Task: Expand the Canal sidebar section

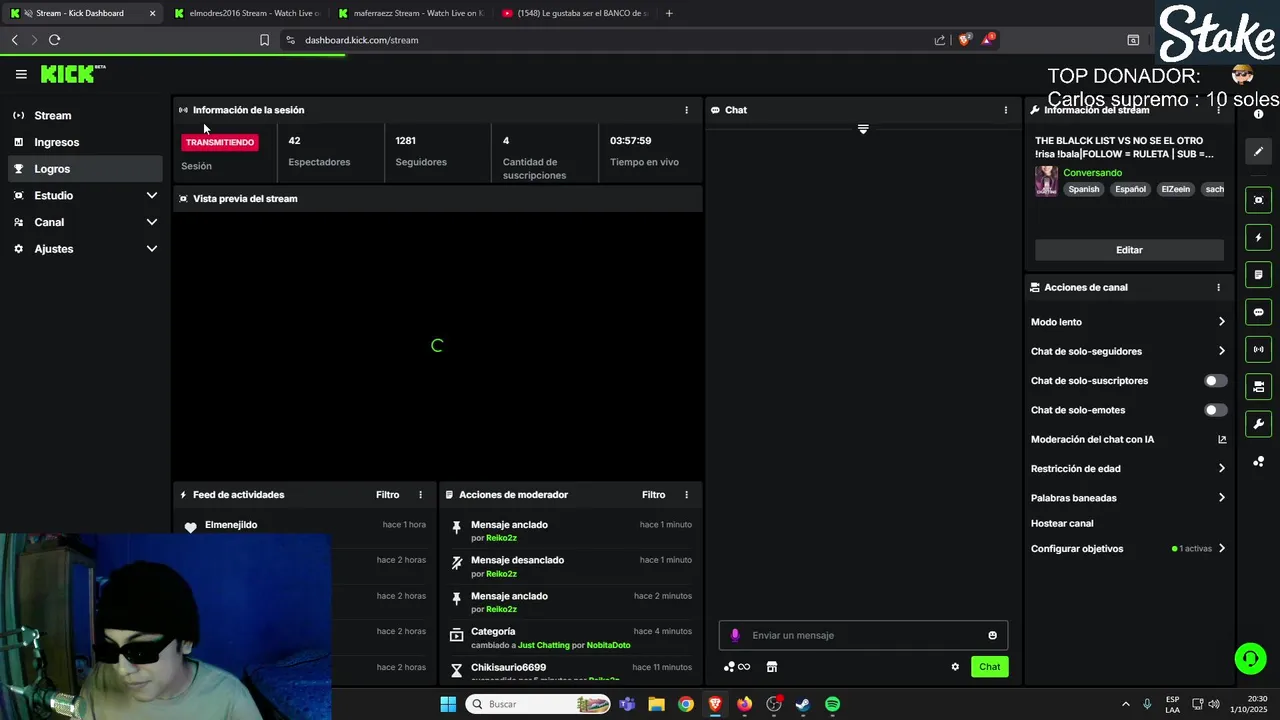Action: [x=85, y=222]
